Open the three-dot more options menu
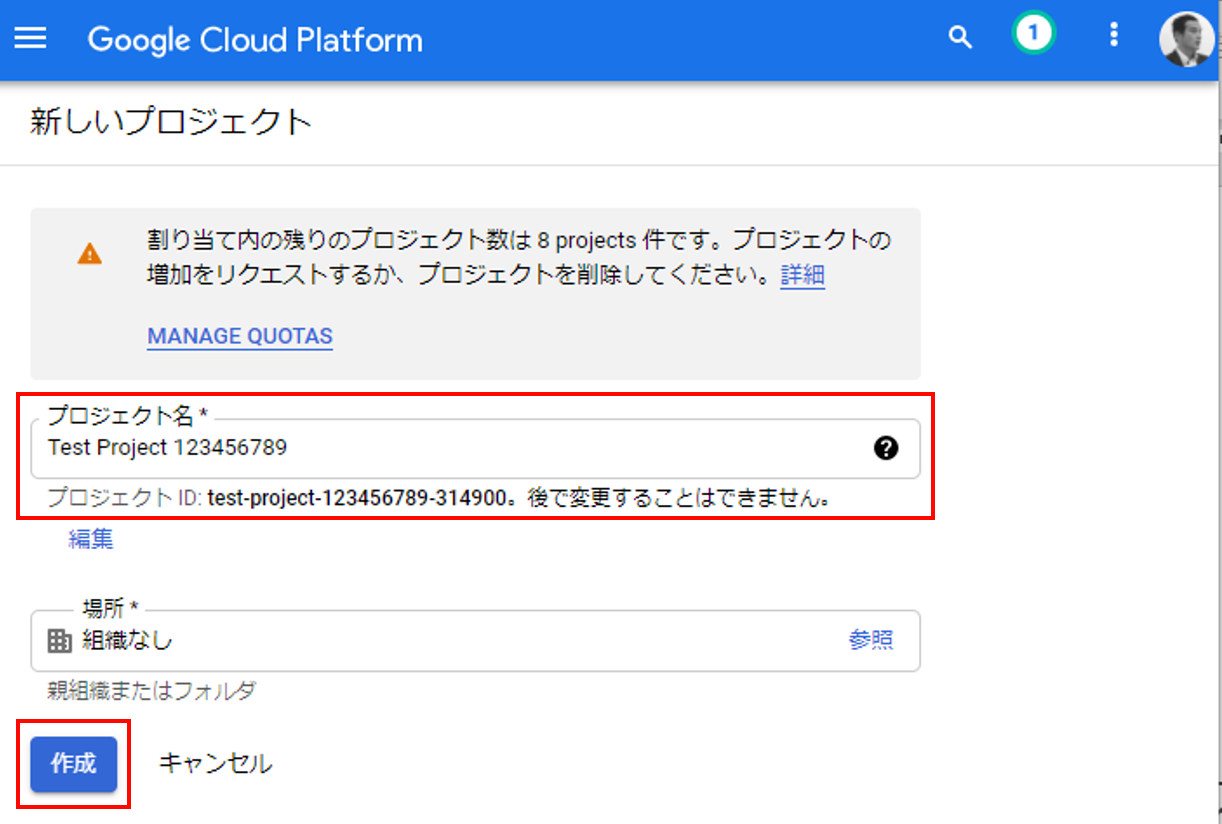Screen dimensions: 1222x824 coord(1114,36)
